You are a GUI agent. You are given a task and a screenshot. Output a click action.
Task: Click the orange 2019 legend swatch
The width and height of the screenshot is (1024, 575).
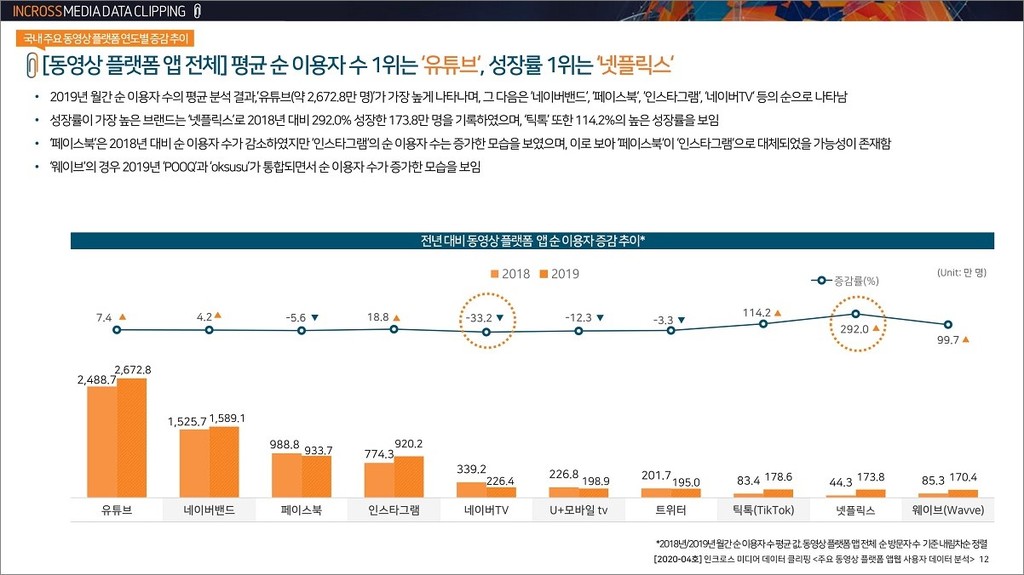point(543,274)
